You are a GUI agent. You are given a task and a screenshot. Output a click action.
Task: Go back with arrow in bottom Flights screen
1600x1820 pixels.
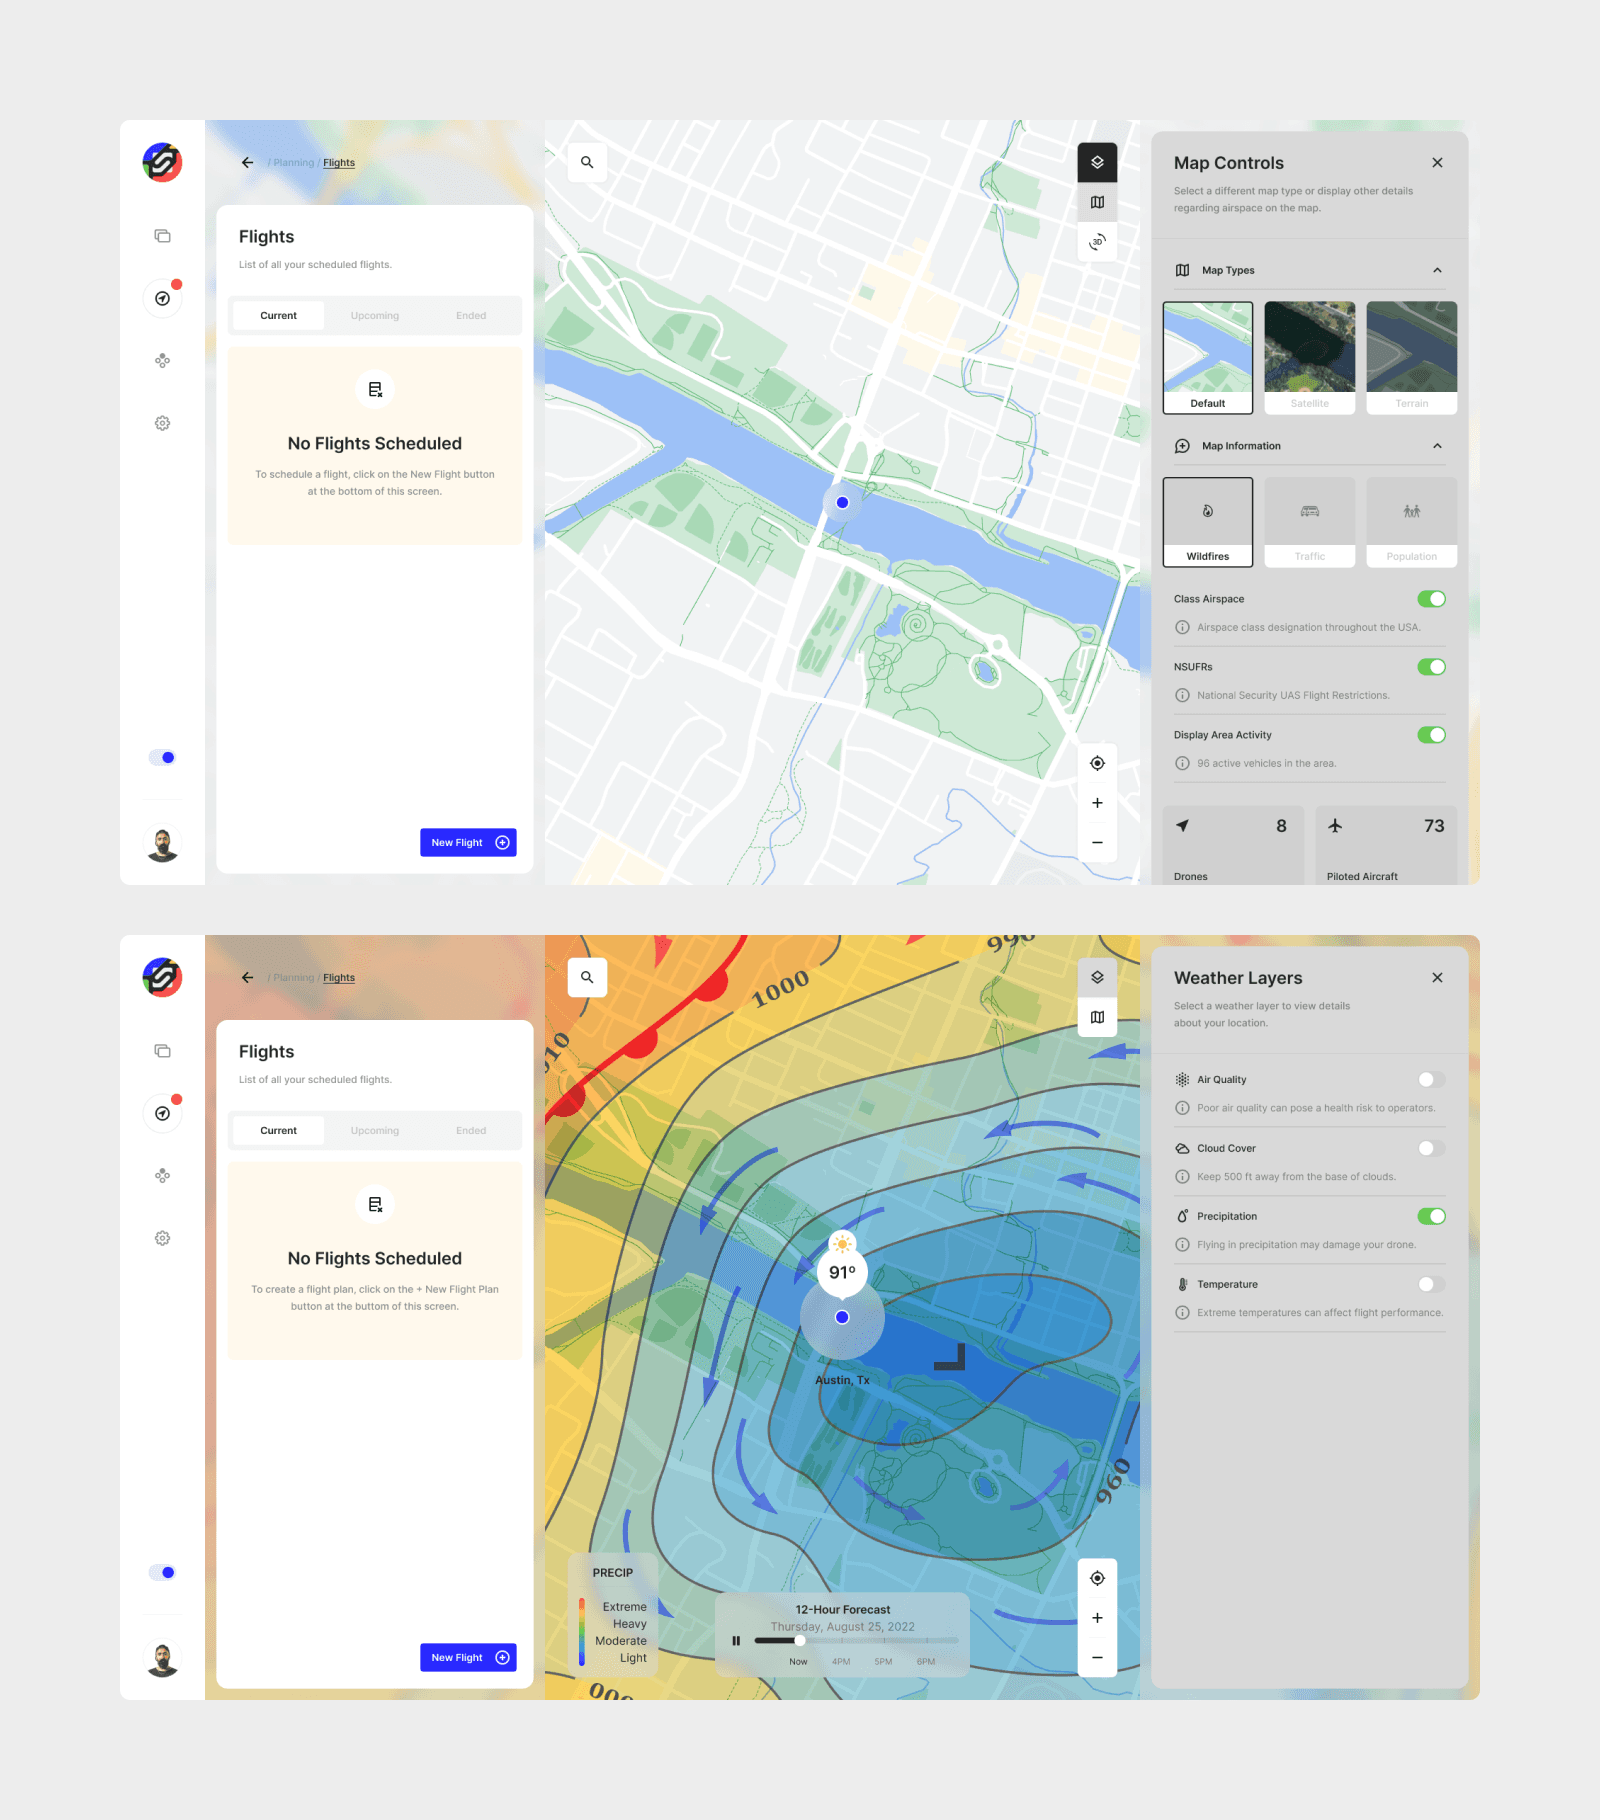tap(247, 977)
